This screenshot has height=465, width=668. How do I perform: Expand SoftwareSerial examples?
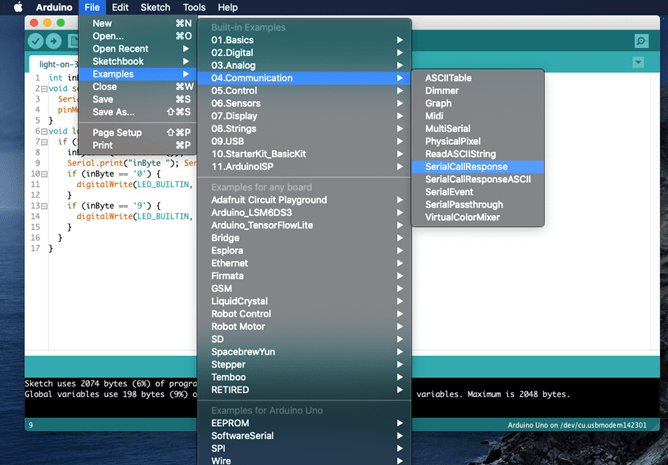tap(304, 436)
